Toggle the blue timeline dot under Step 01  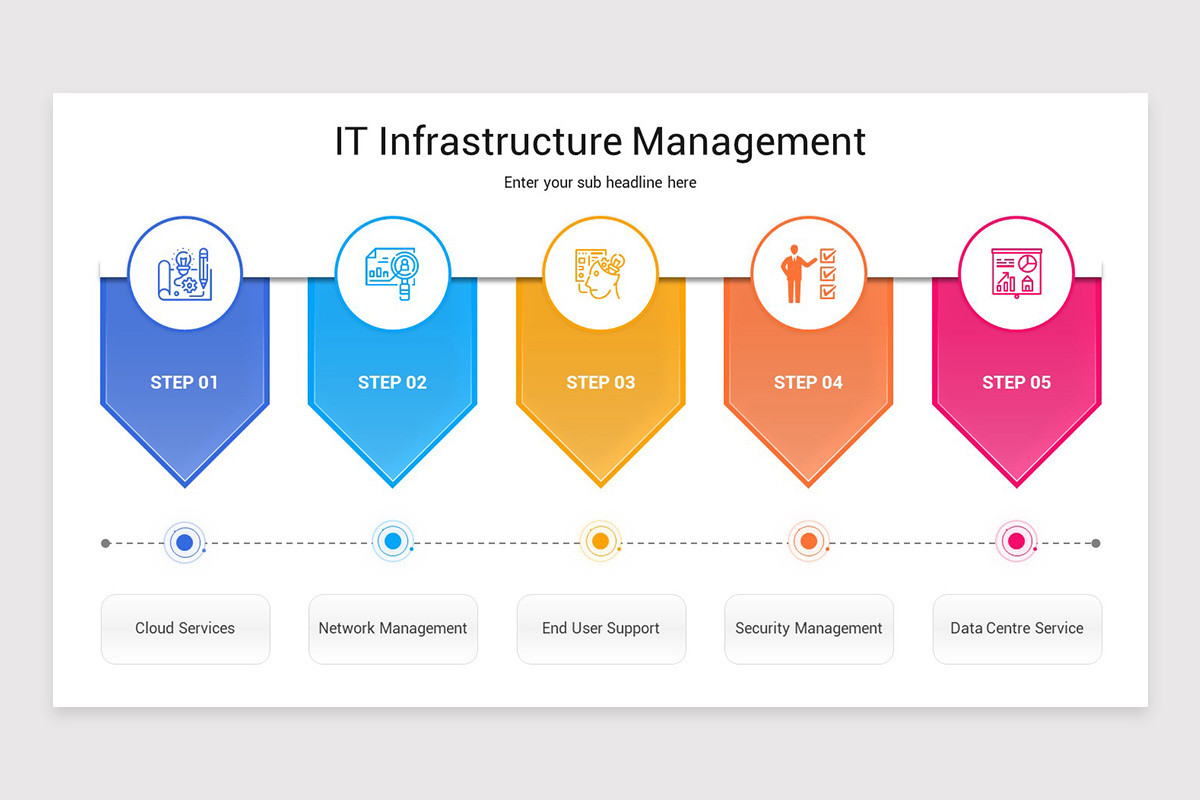pyautogui.click(x=184, y=542)
